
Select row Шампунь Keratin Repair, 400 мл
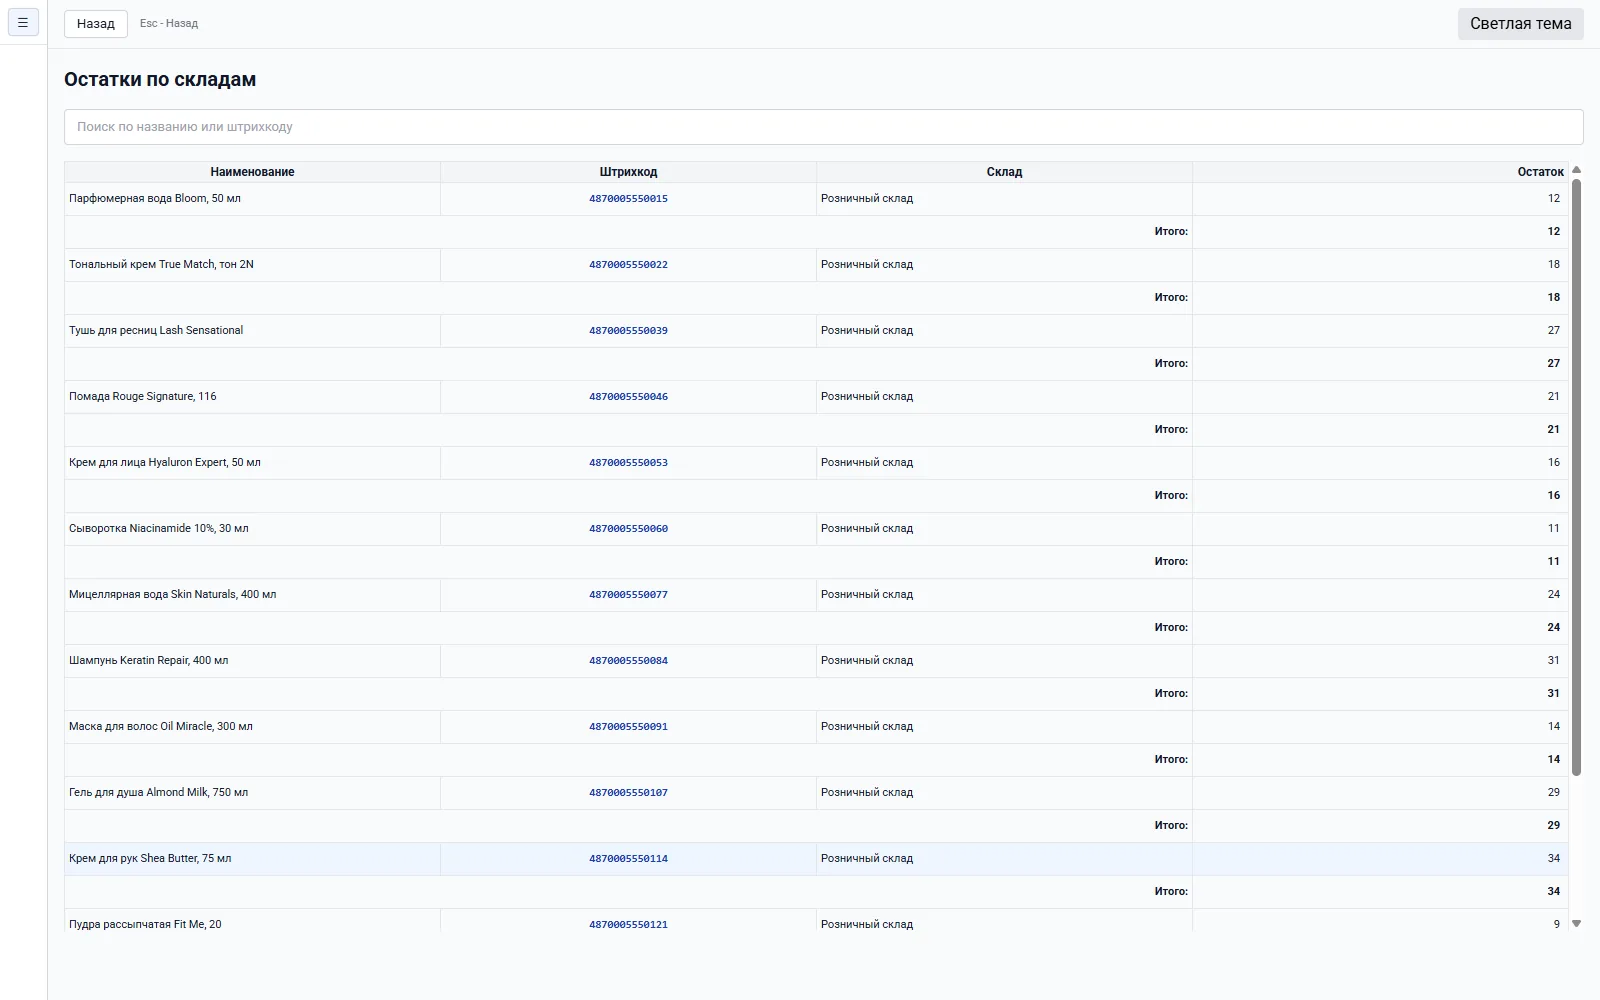816,661
